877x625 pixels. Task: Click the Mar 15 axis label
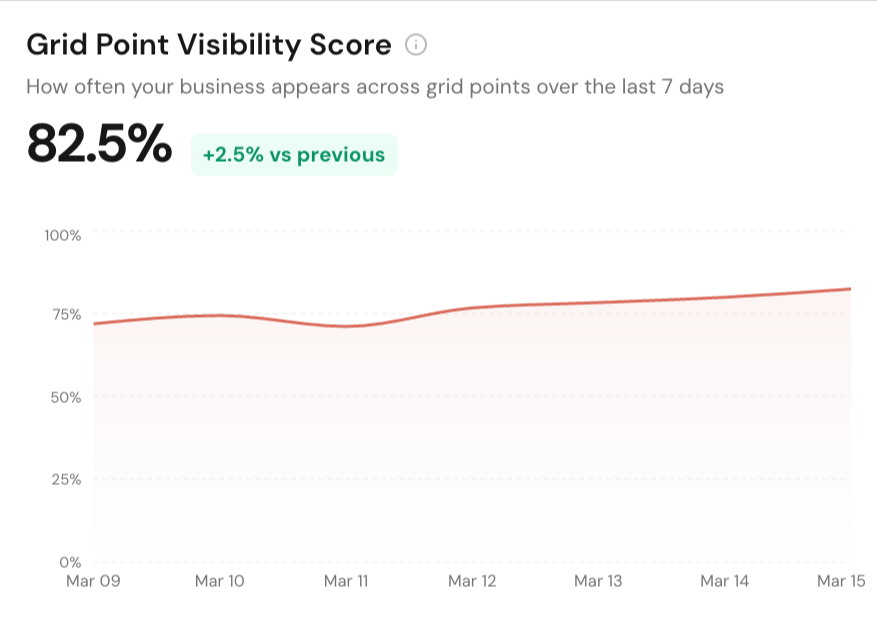(x=838, y=581)
